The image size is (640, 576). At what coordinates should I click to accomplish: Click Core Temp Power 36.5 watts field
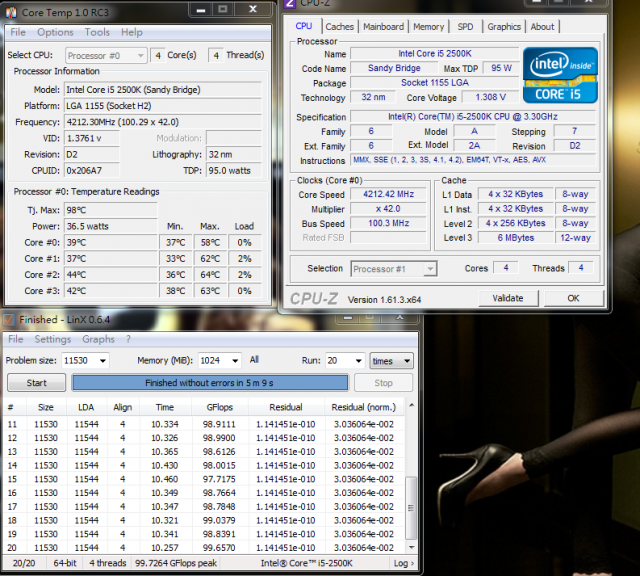(x=111, y=226)
